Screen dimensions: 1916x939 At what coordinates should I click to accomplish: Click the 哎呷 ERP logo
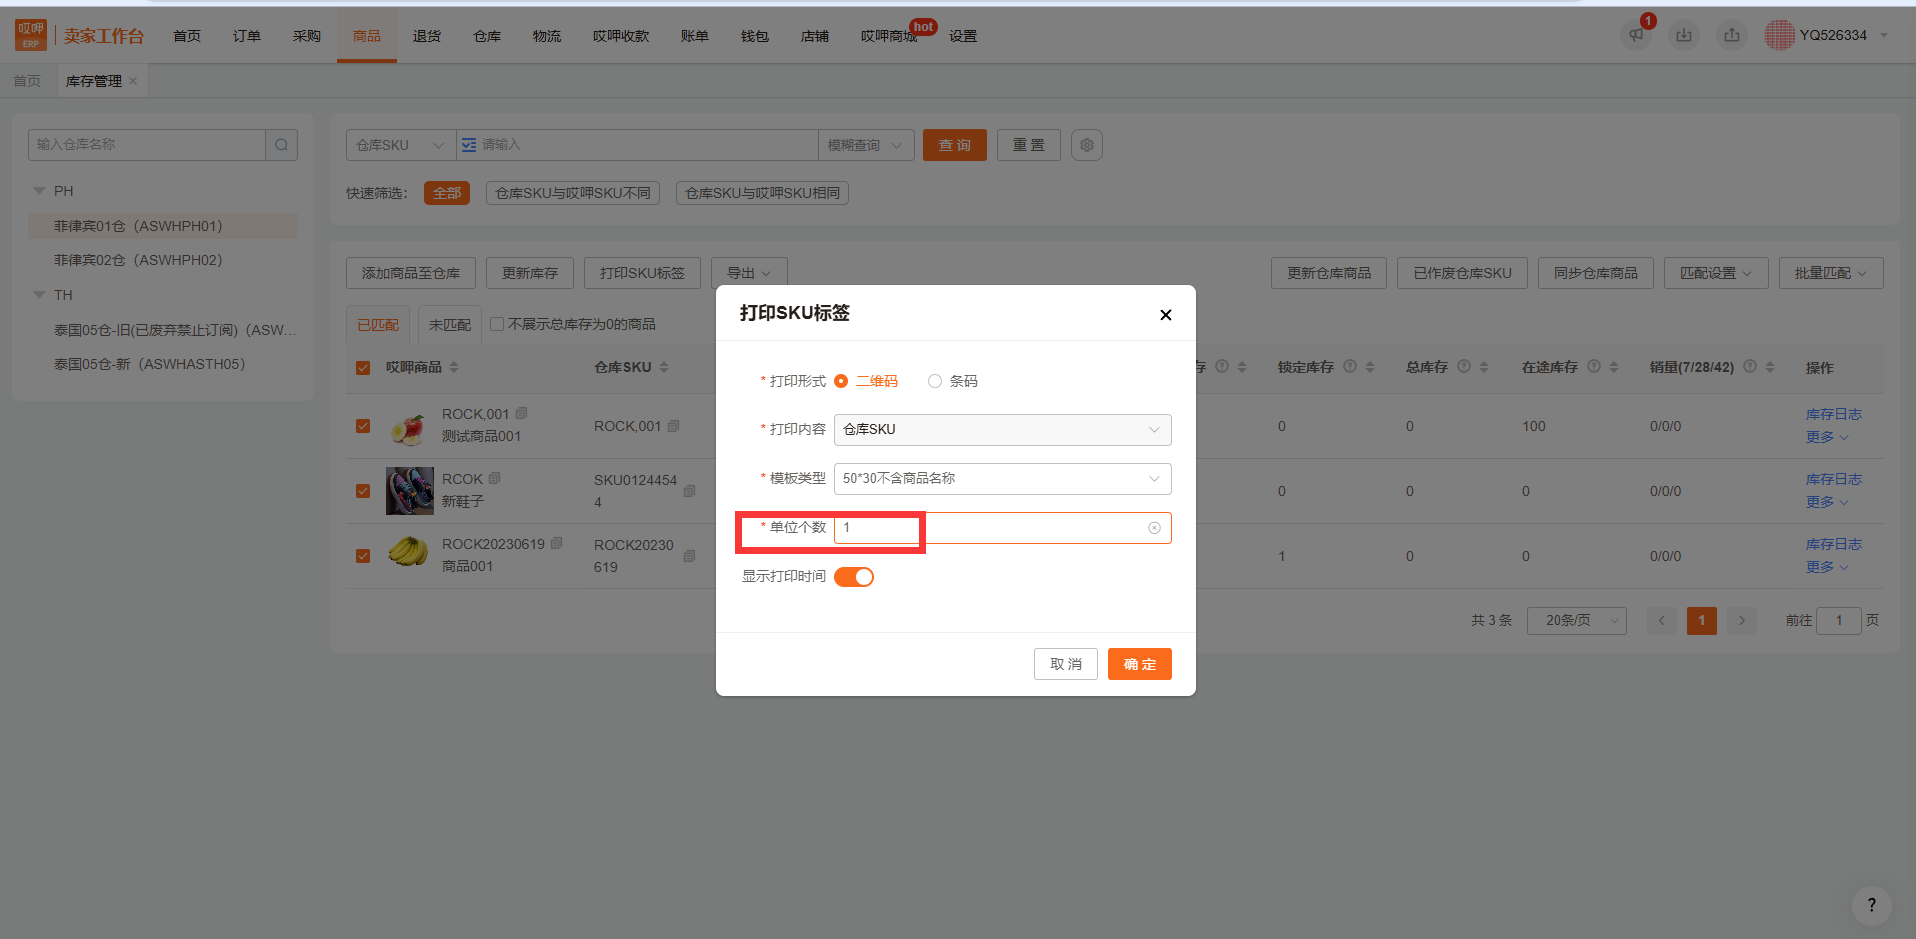pos(31,35)
